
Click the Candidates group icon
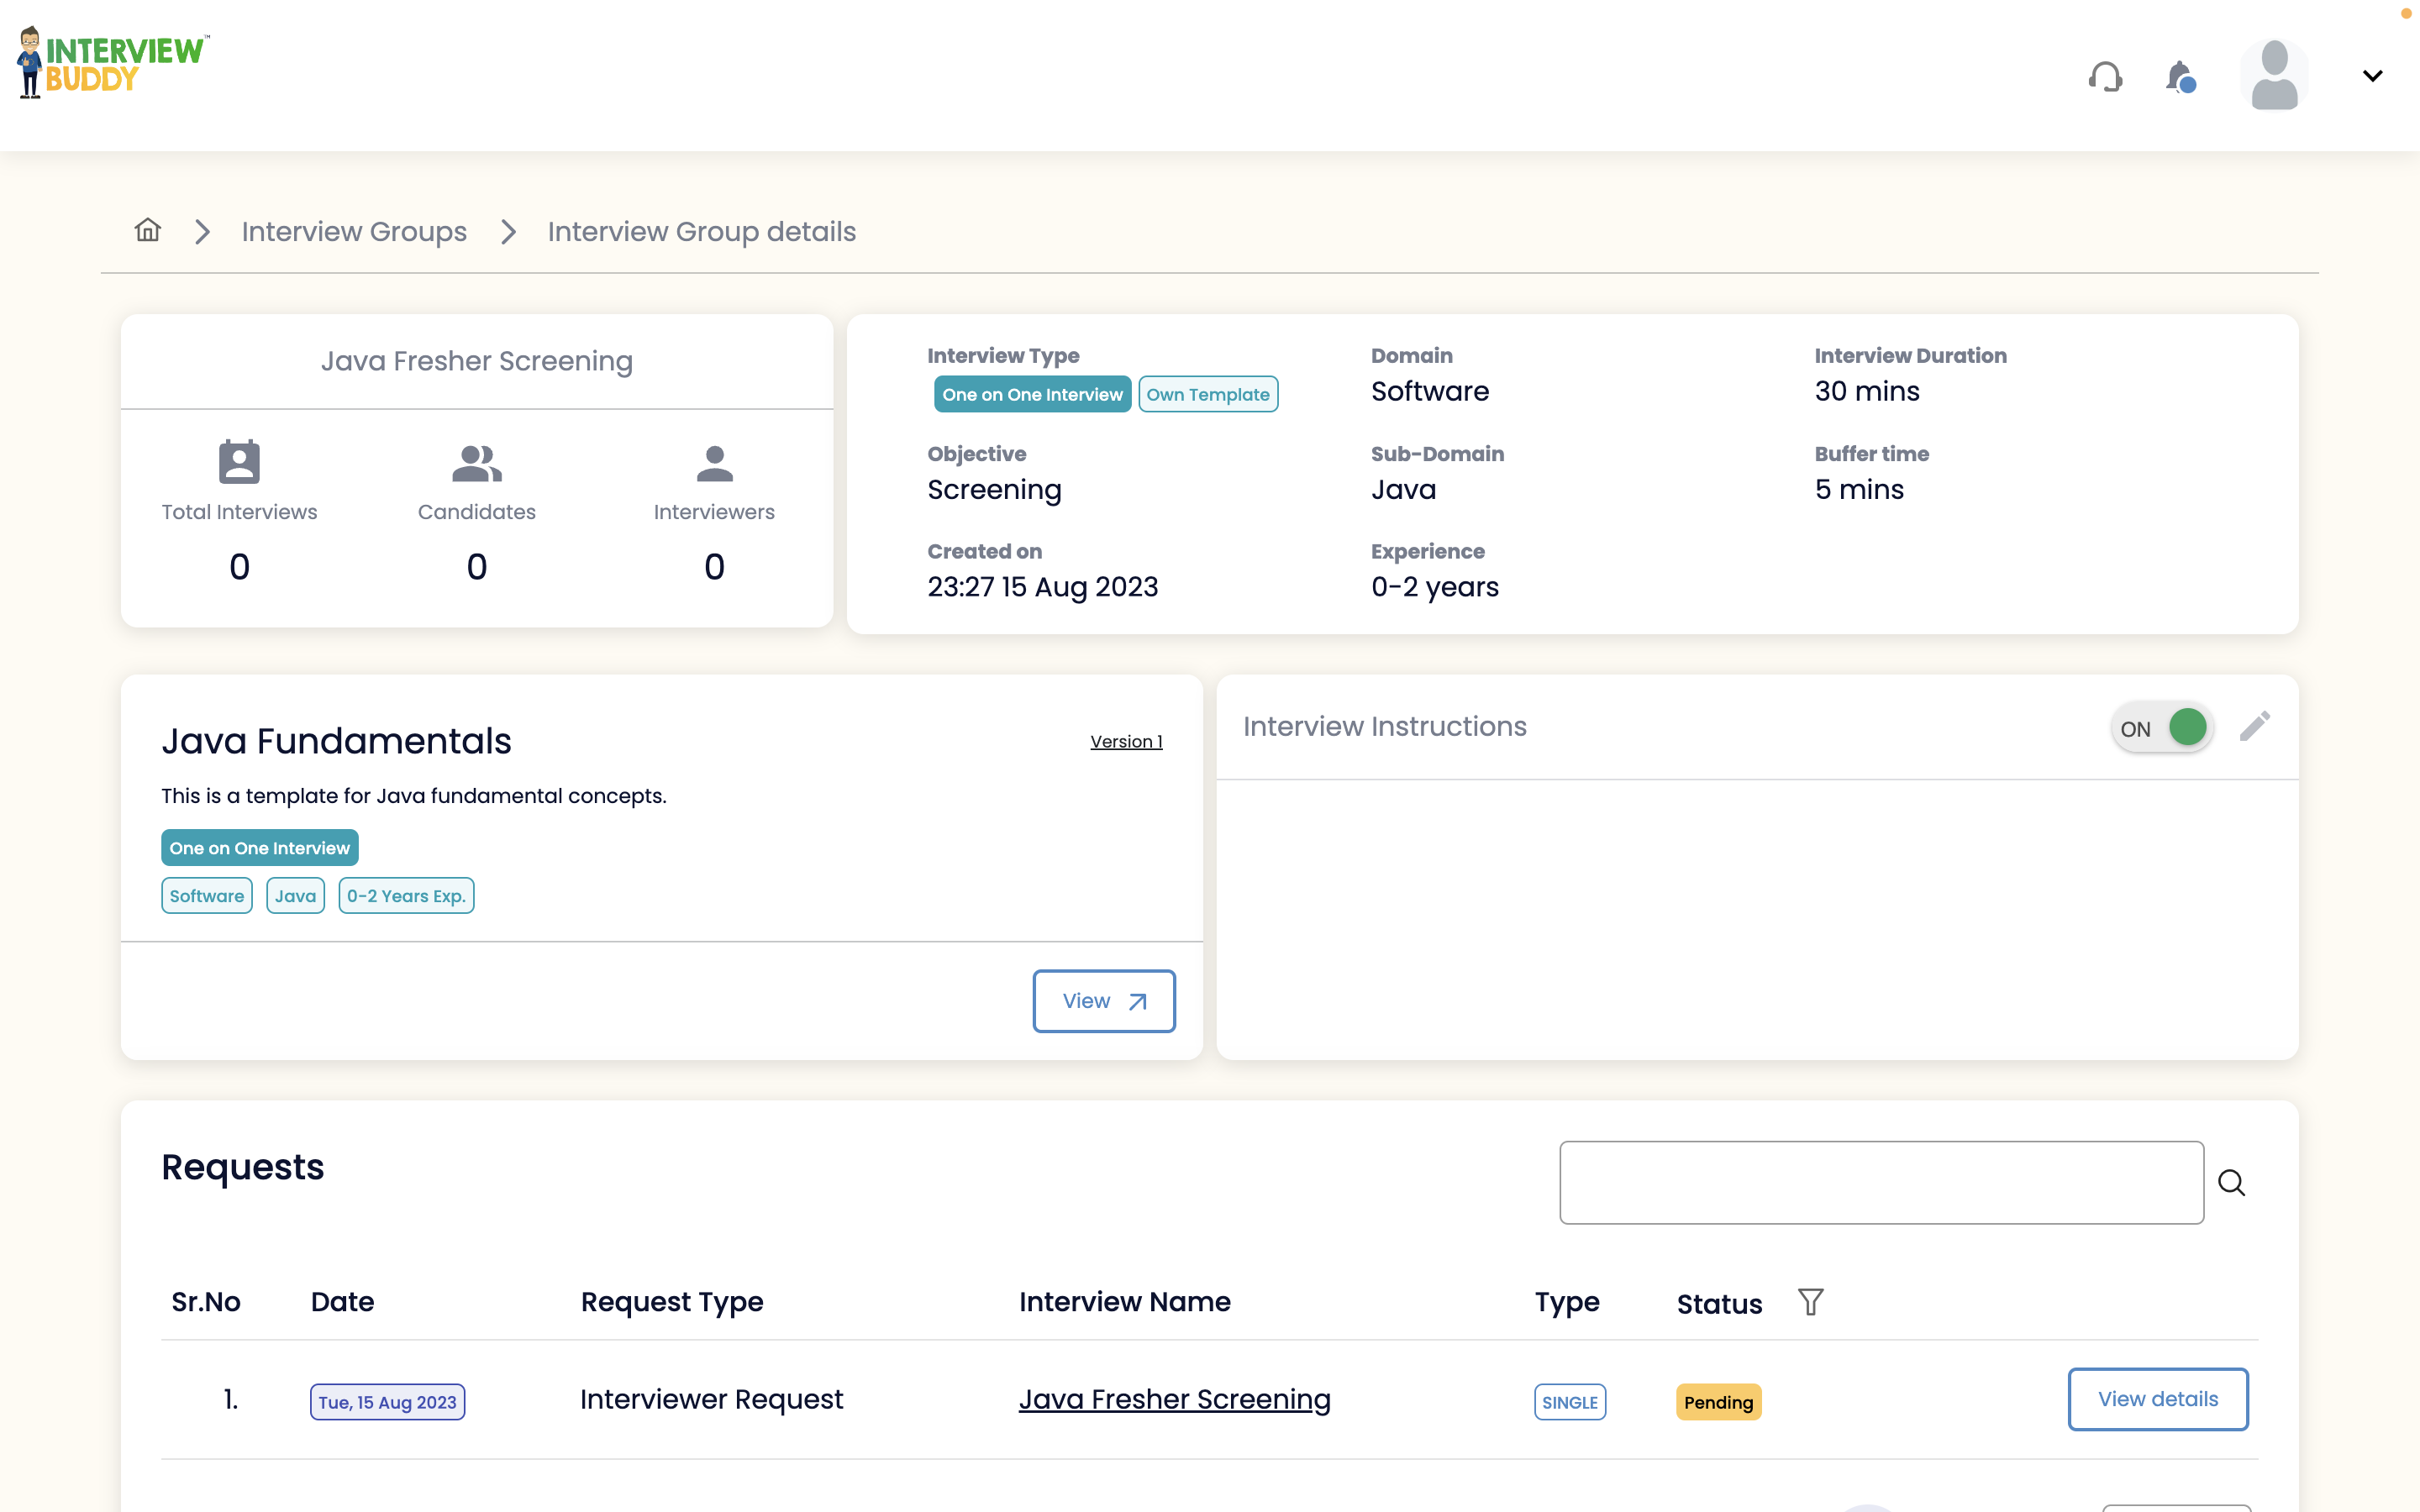tap(476, 461)
